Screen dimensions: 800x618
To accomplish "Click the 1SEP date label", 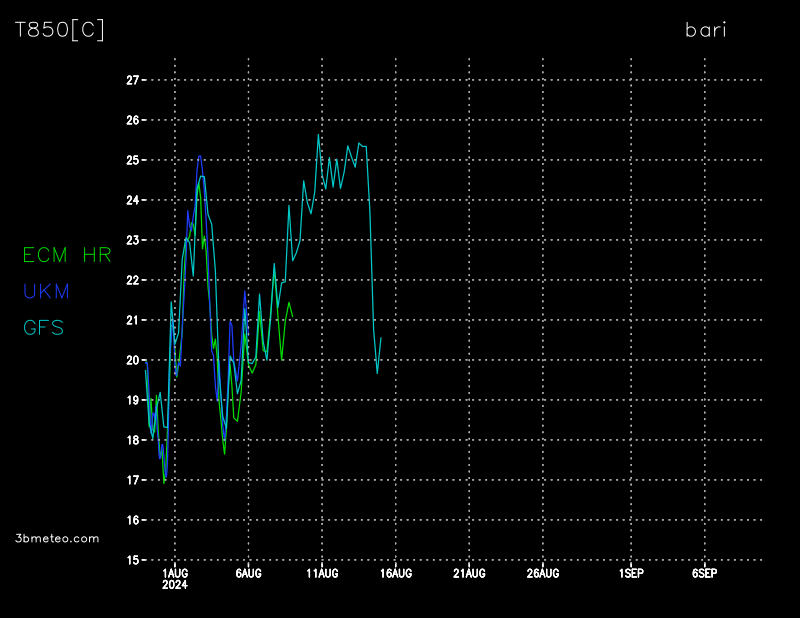I will (x=631, y=573).
